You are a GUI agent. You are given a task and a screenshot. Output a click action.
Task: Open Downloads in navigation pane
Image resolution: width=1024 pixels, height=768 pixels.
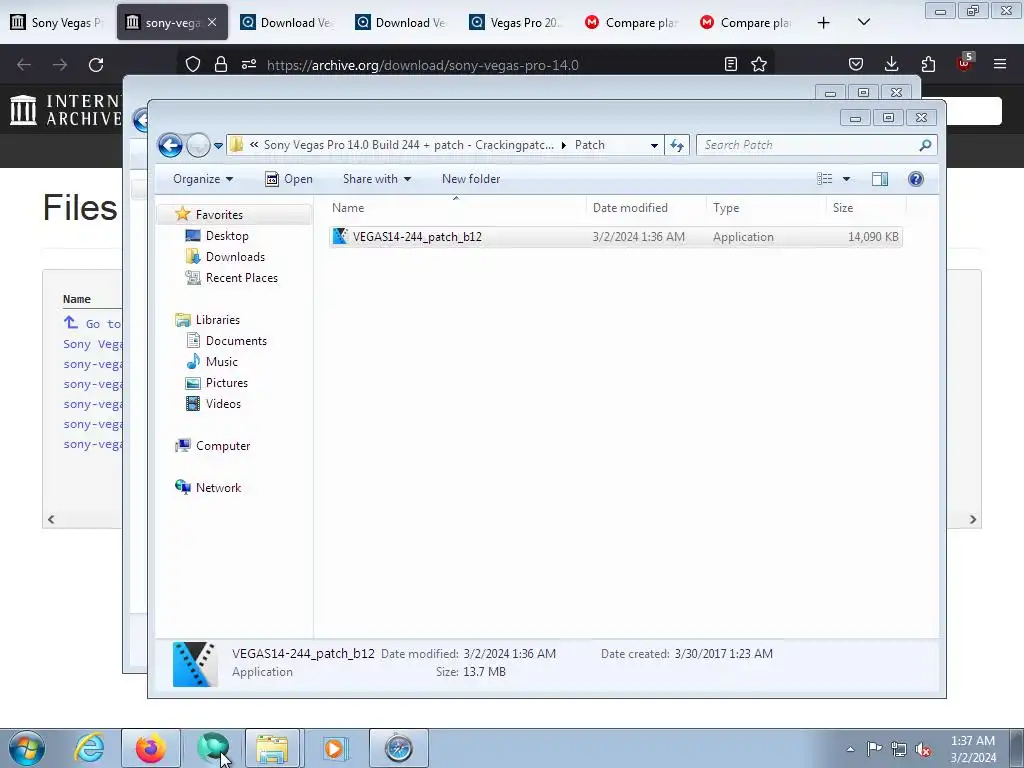[x=235, y=257]
